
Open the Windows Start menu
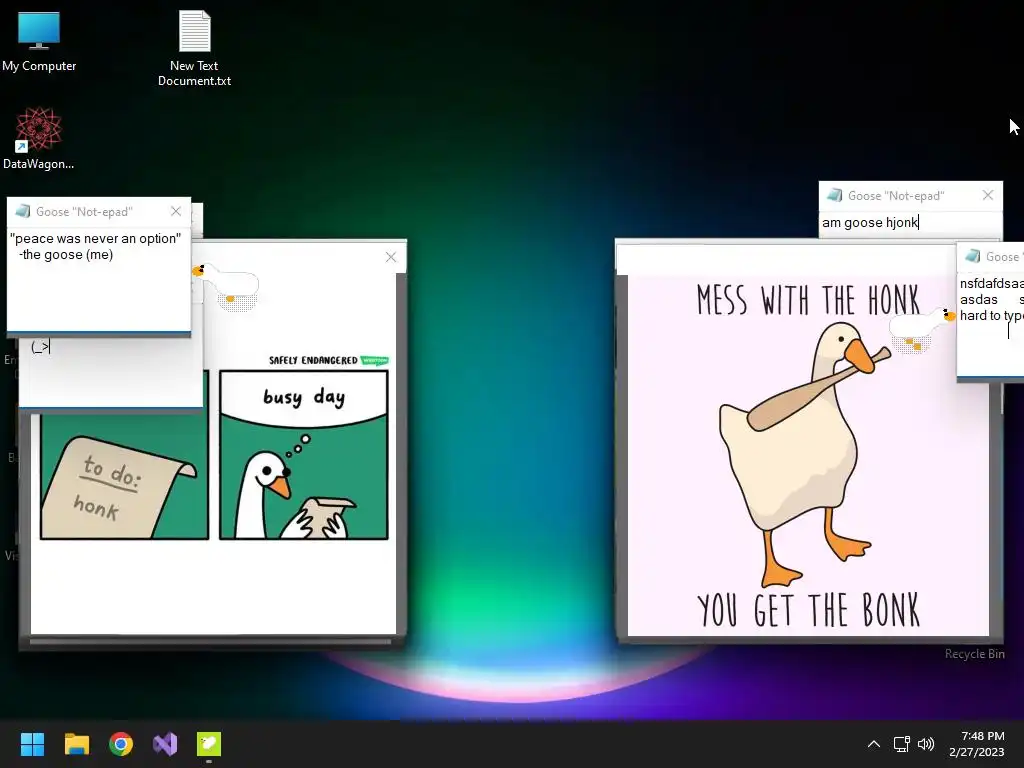(32, 744)
